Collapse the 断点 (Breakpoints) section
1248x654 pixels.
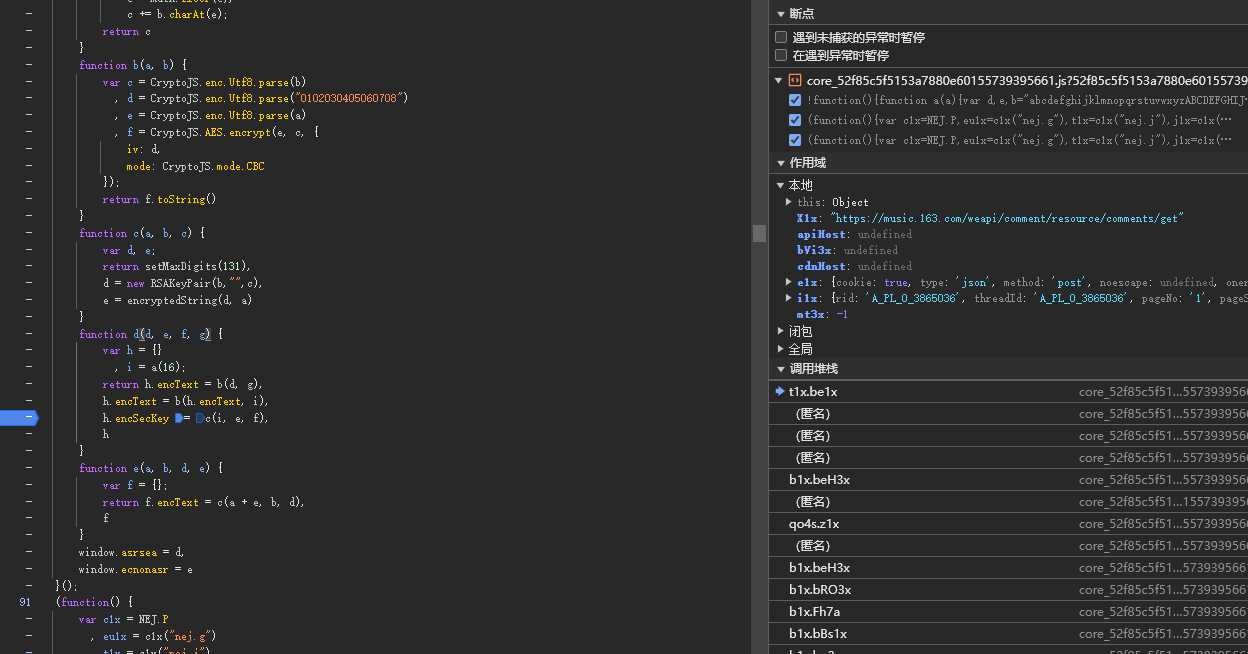coord(781,14)
